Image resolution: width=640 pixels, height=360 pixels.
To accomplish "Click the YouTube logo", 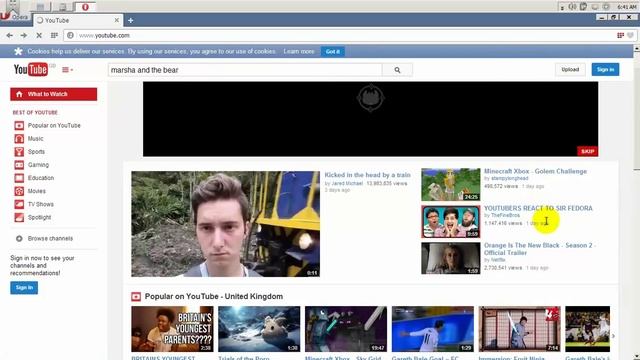I will point(31,70).
